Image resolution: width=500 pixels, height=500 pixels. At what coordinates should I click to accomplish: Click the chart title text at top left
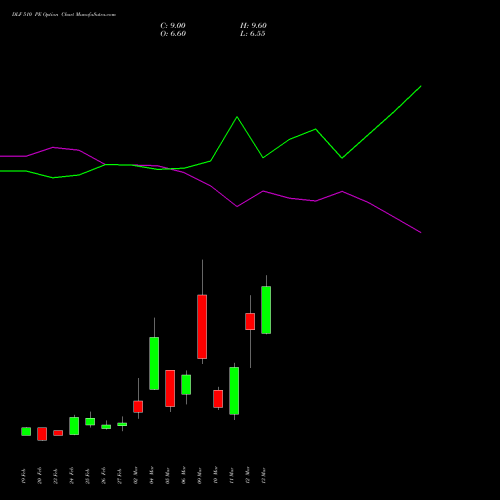pyautogui.click(x=64, y=15)
